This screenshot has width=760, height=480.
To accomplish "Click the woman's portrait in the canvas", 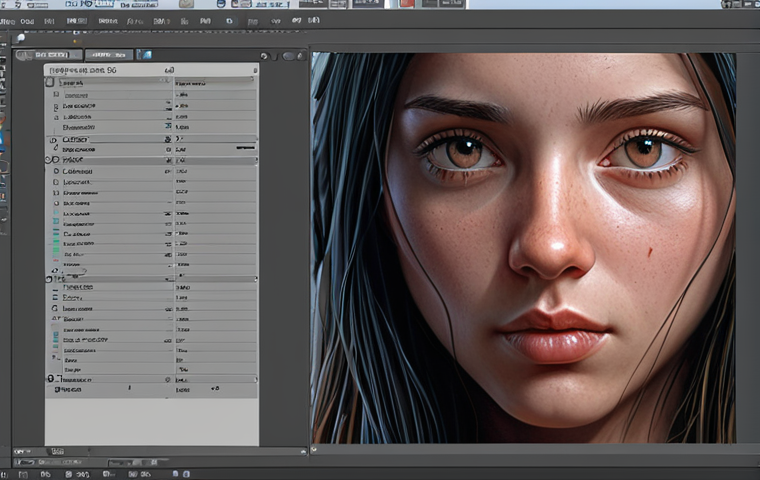I will click(x=523, y=248).
